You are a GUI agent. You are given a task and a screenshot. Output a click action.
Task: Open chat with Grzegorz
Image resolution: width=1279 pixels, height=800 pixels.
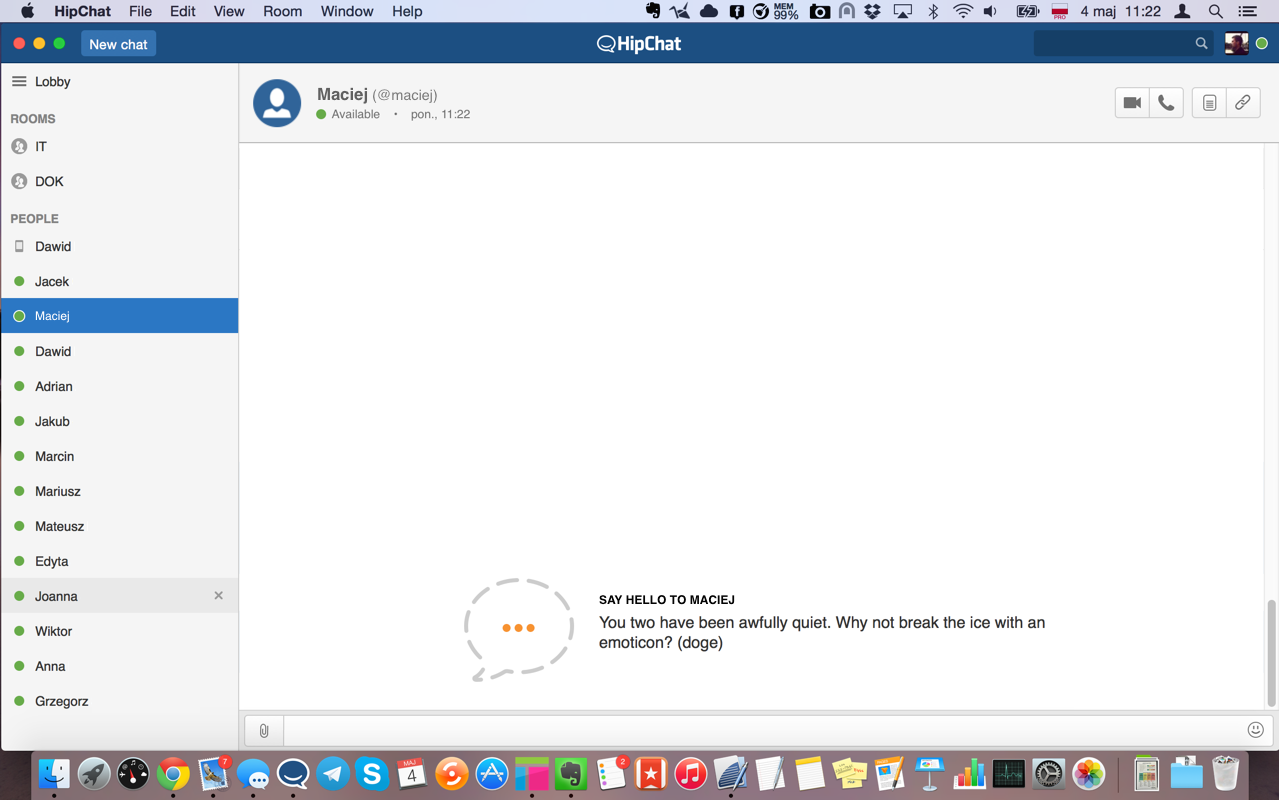tap(62, 701)
